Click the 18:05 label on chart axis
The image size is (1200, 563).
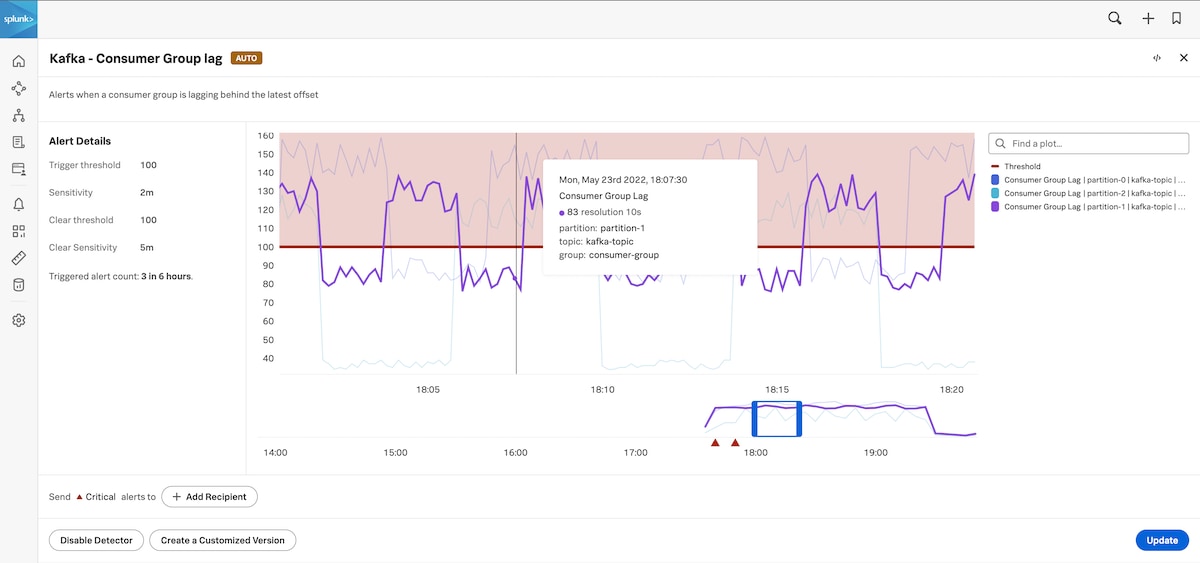click(427, 390)
